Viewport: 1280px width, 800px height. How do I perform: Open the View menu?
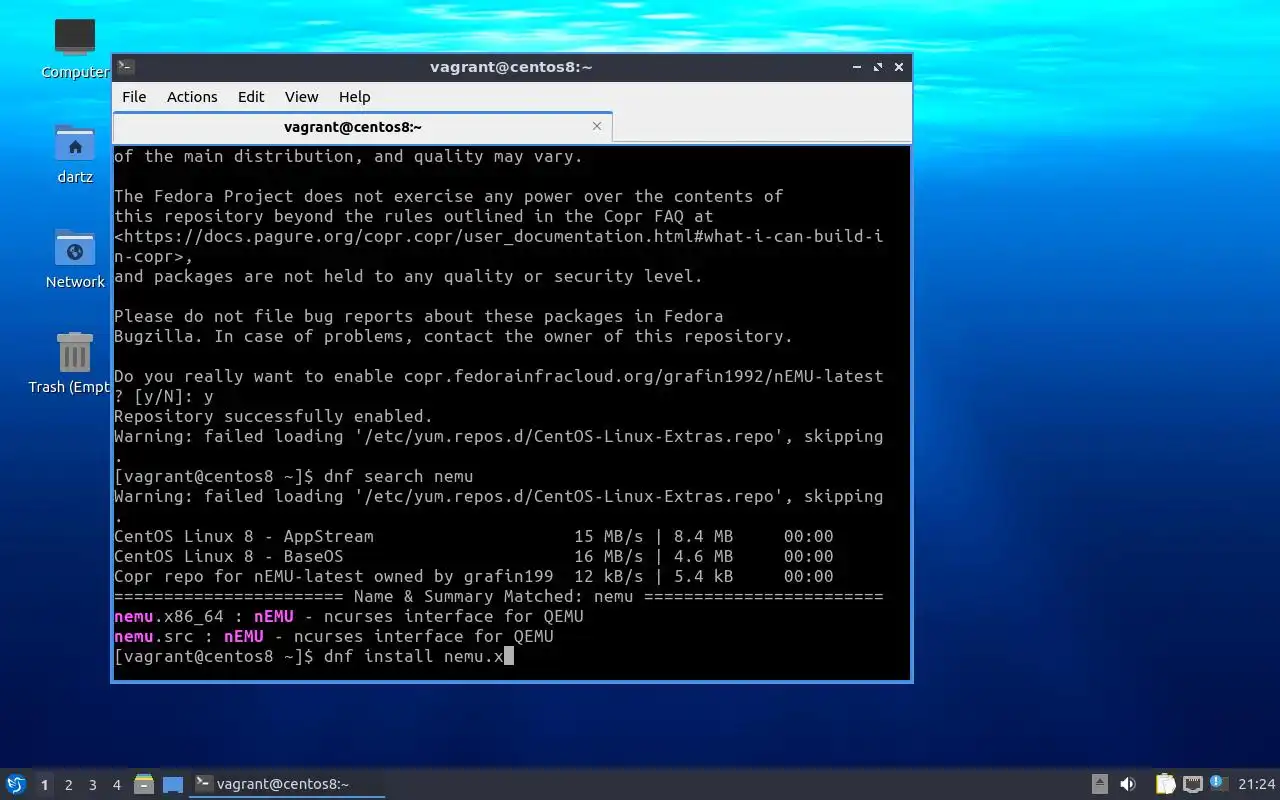click(x=301, y=97)
